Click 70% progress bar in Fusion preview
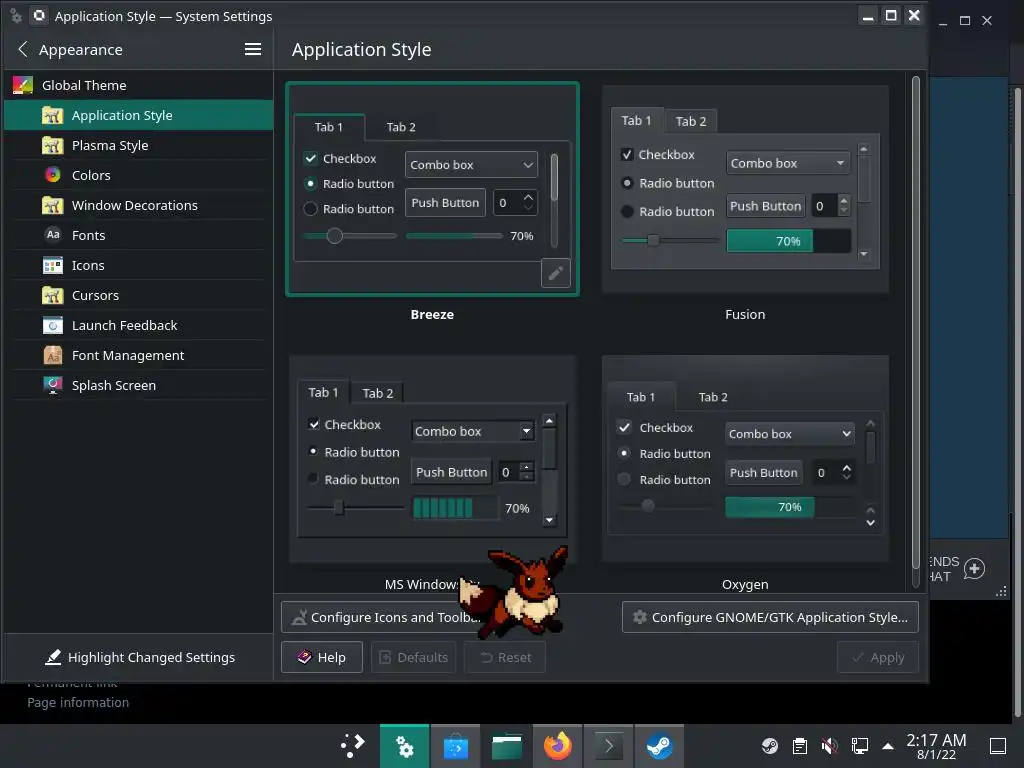Screen dimensions: 1024x768 click(788, 241)
